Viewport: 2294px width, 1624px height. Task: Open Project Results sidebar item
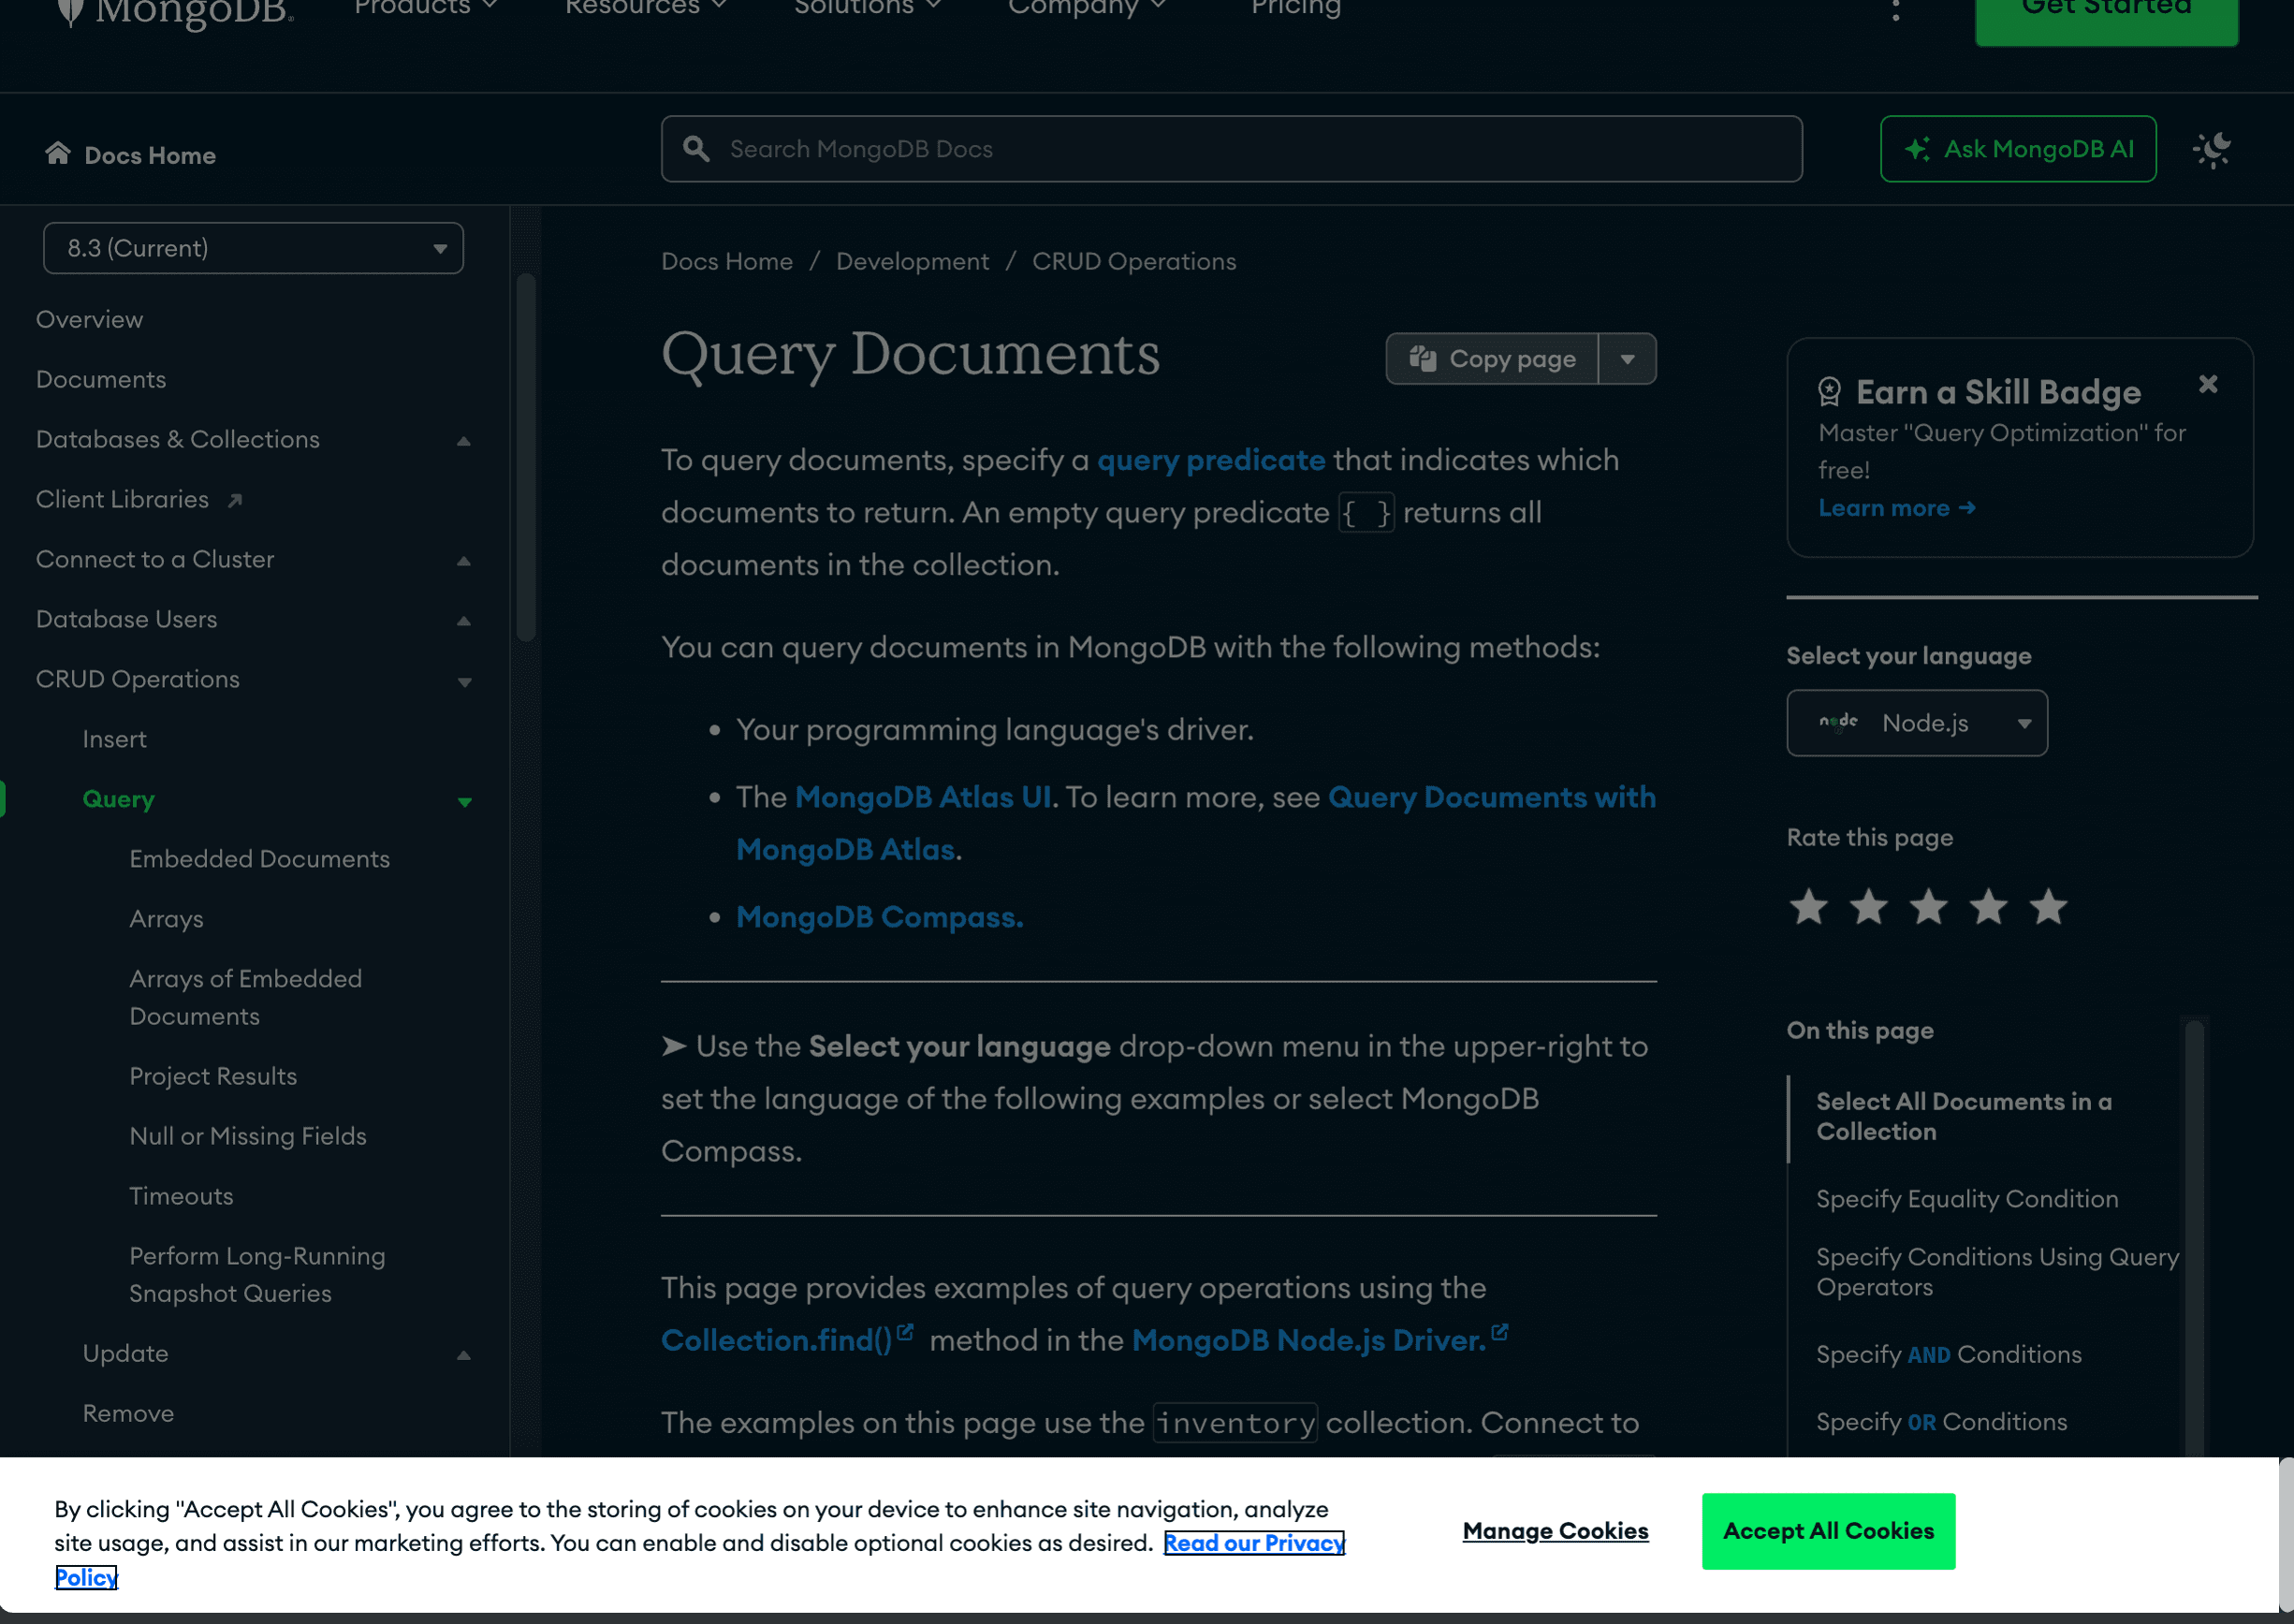213,1077
